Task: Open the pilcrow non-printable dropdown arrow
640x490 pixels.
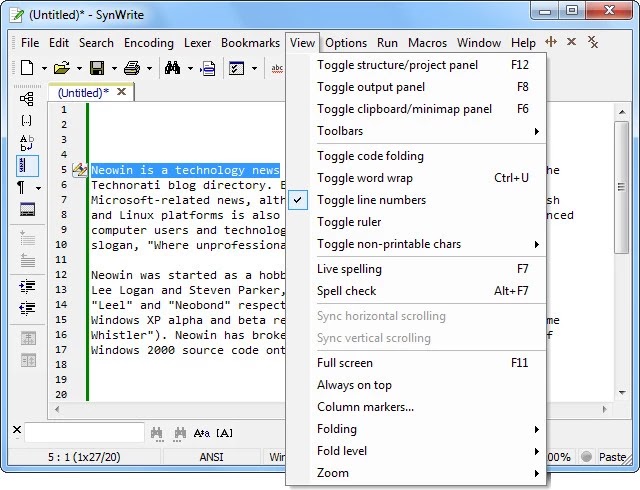Action: (38, 188)
